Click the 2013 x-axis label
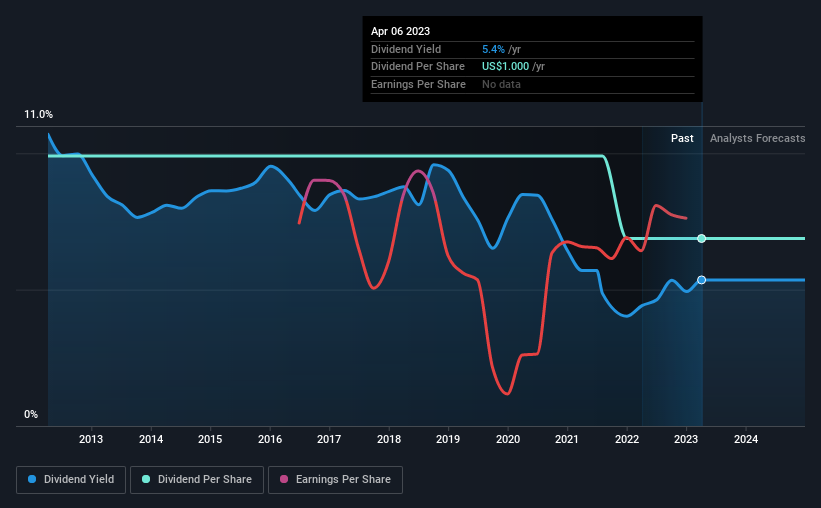The height and width of the screenshot is (508, 821). click(91, 439)
